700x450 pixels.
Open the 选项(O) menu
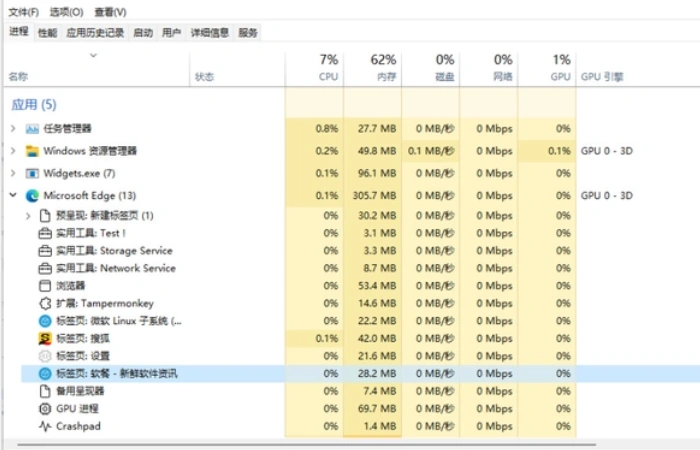pos(67,12)
